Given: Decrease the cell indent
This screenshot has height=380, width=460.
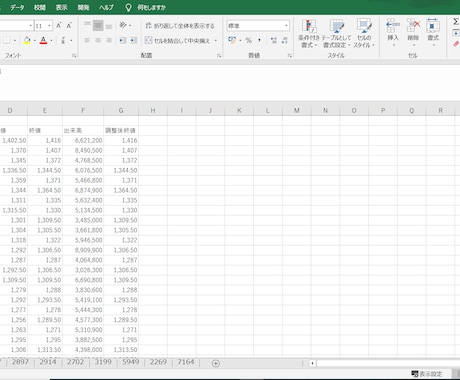Looking at the screenshot, I should [123, 41].
